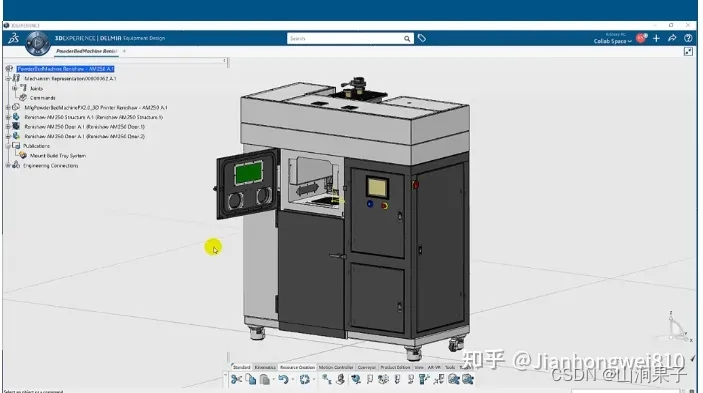Open the Help question mark icon

coord(688,39)
